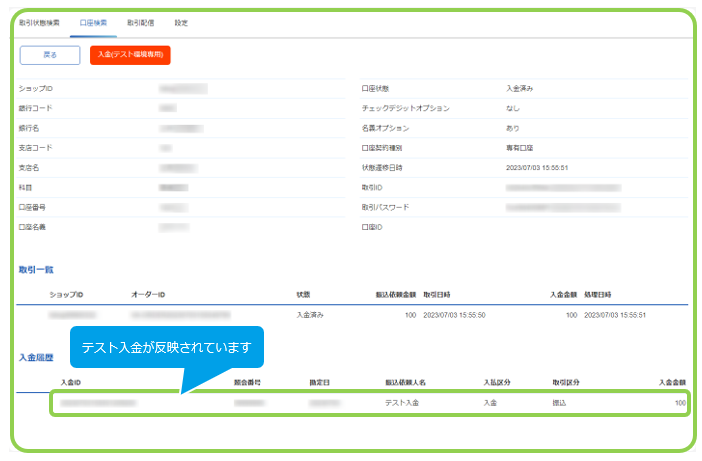Click the オーダーID column header in 取引一覧
The image size is (702, 461).
coord(148,295)
